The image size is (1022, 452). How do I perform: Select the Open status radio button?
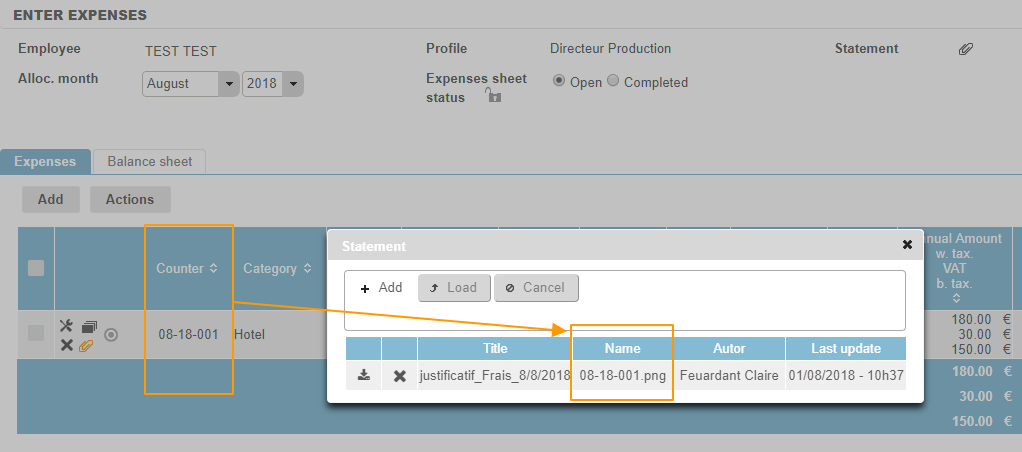pos(559,81)
